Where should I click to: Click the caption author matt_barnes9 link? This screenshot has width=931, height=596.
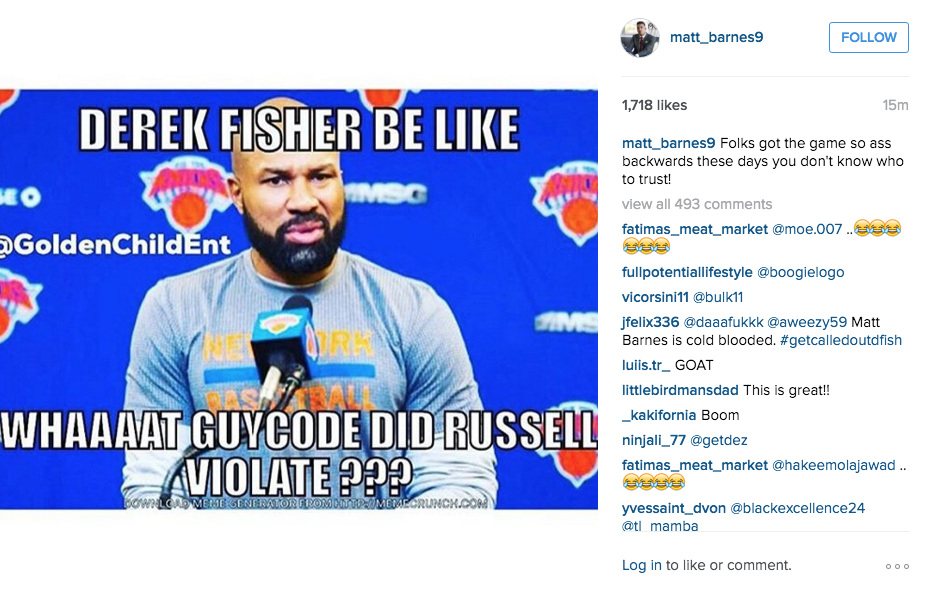tap(669, 144)
